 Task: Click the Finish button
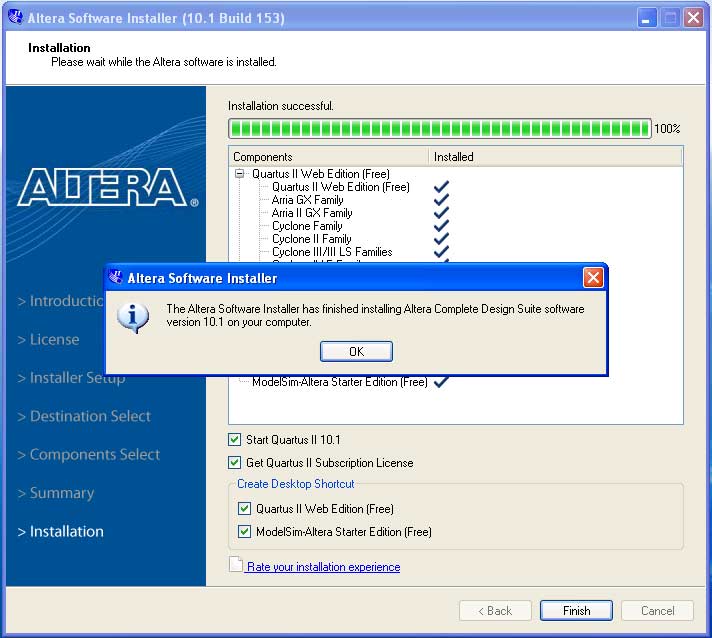576,610
